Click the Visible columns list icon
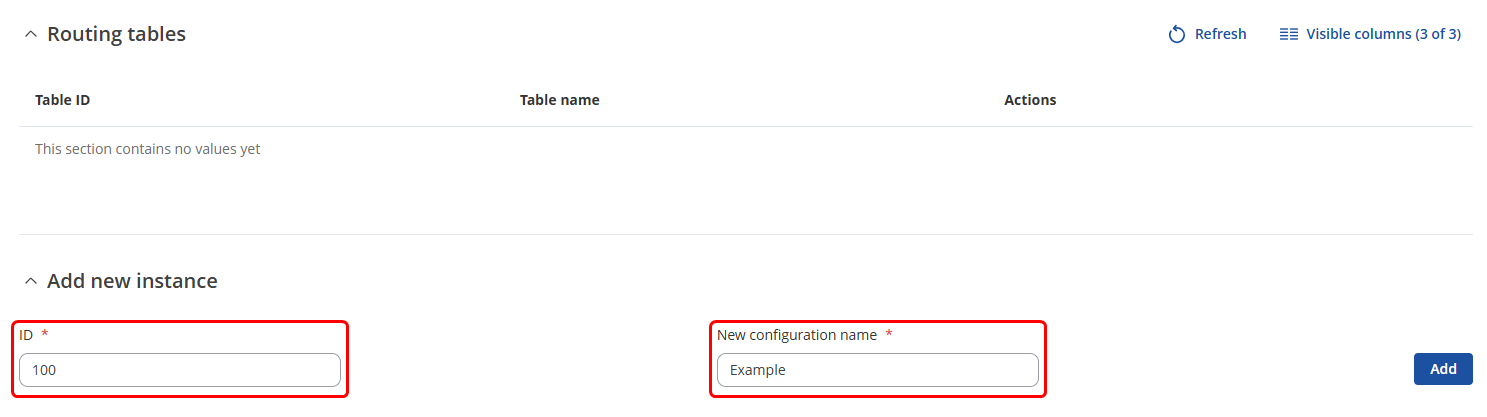1487x417 pixels. tap(1288, 35)
